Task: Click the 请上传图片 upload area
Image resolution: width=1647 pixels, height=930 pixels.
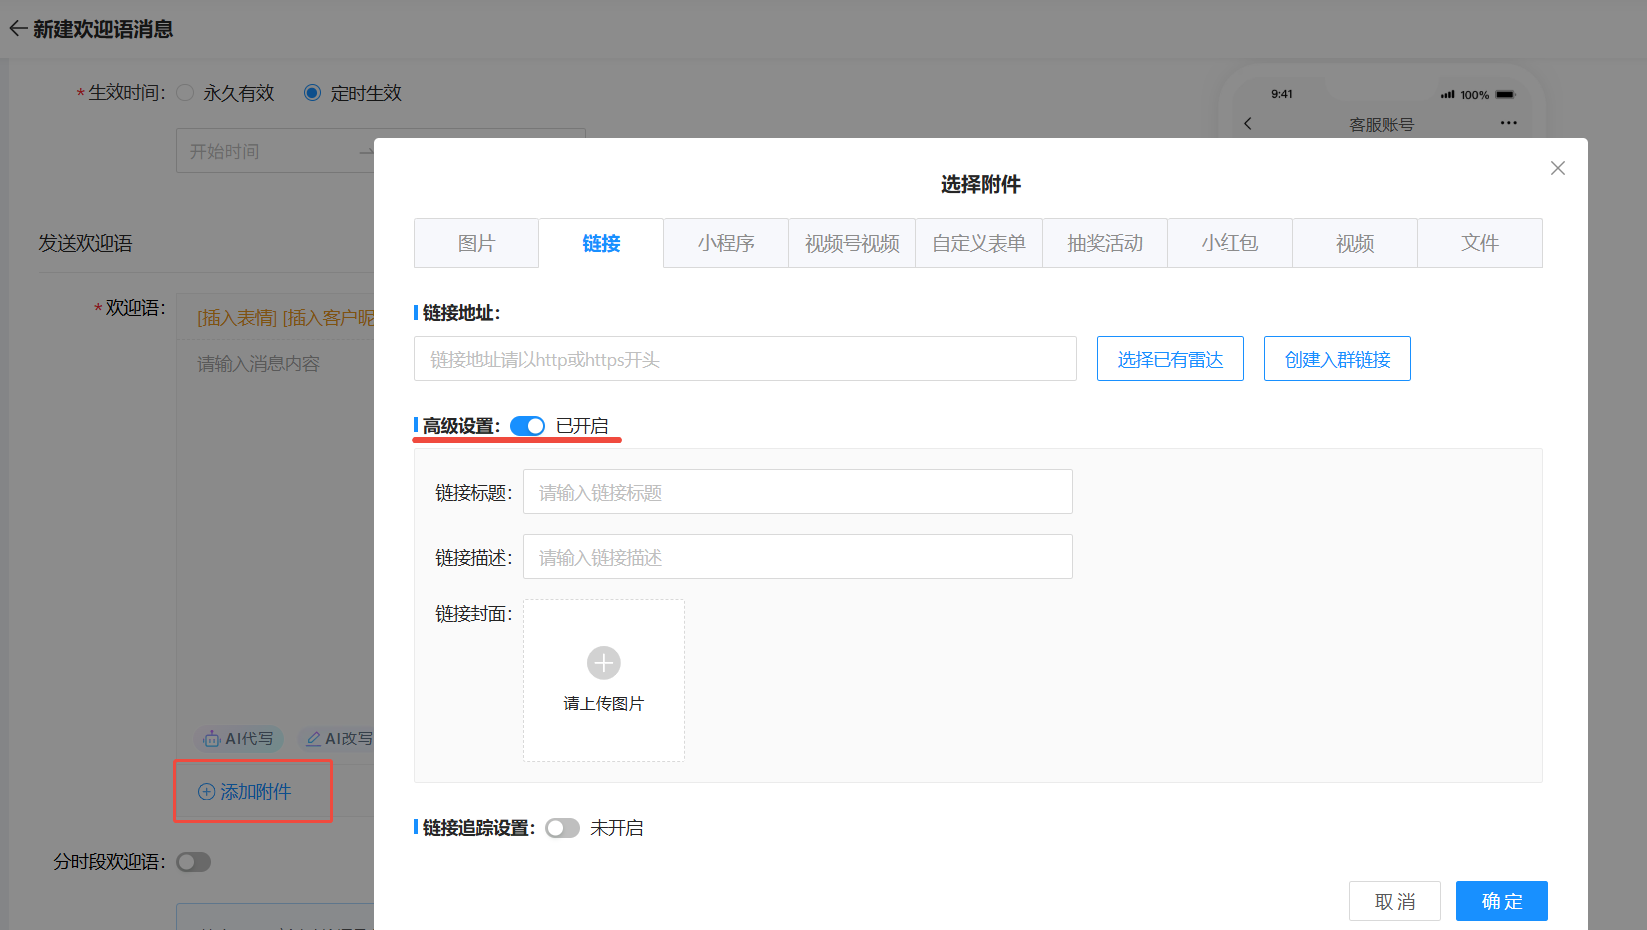Action: pos(604,681)
